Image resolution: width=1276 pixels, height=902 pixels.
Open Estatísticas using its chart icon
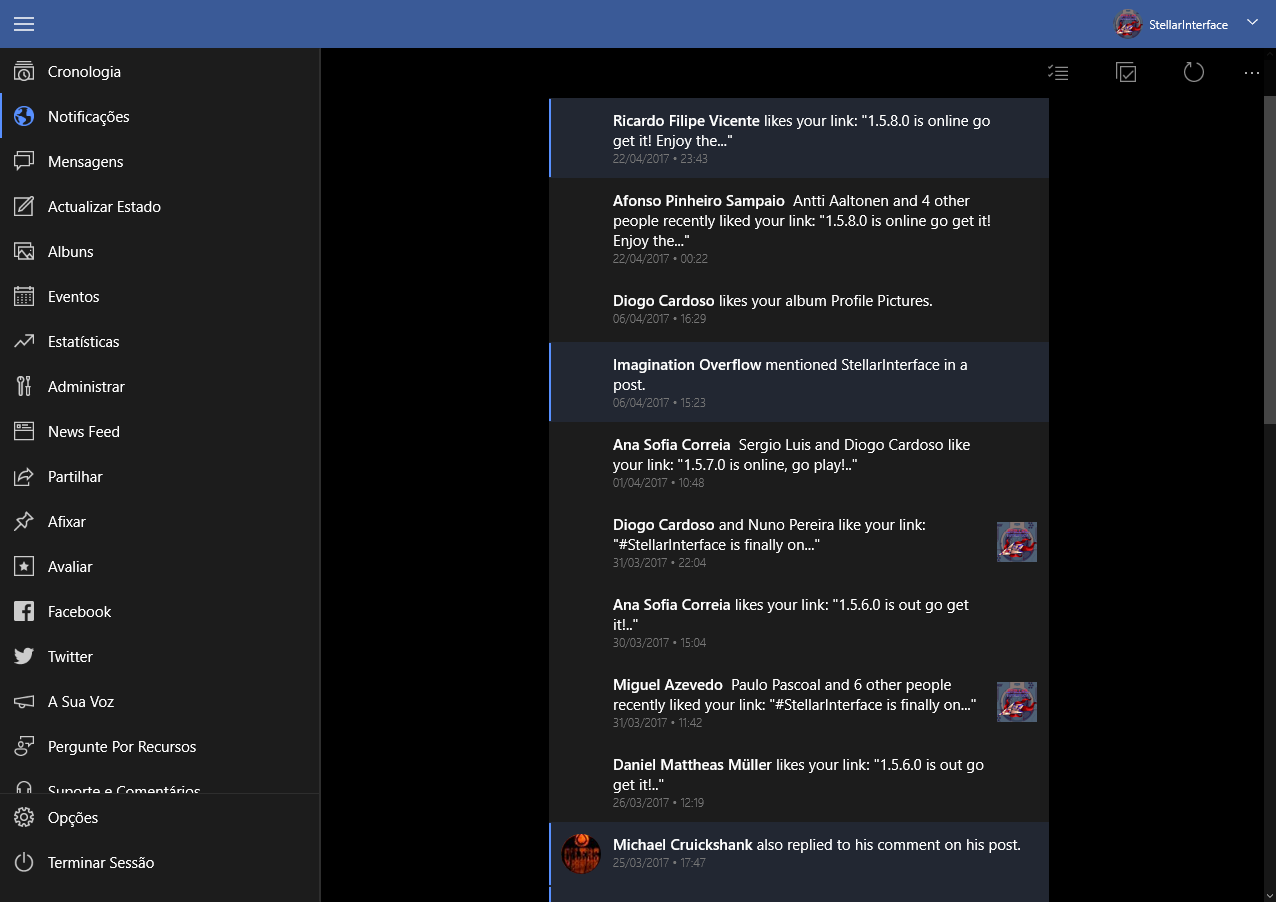click(x=23, y=341)
